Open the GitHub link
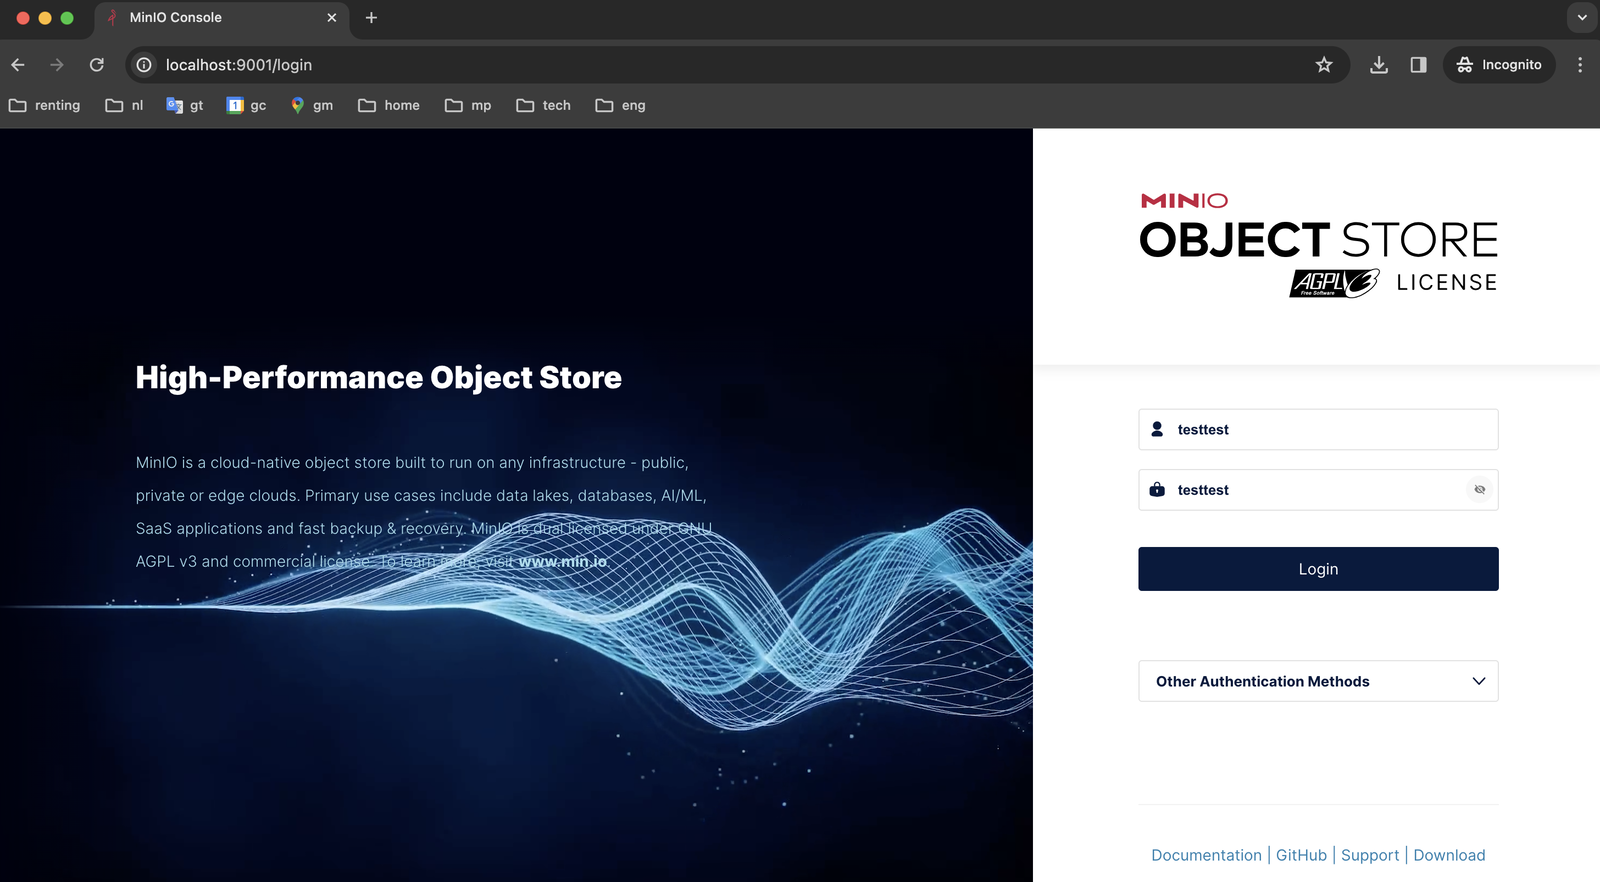 [x=1301, y=855]
